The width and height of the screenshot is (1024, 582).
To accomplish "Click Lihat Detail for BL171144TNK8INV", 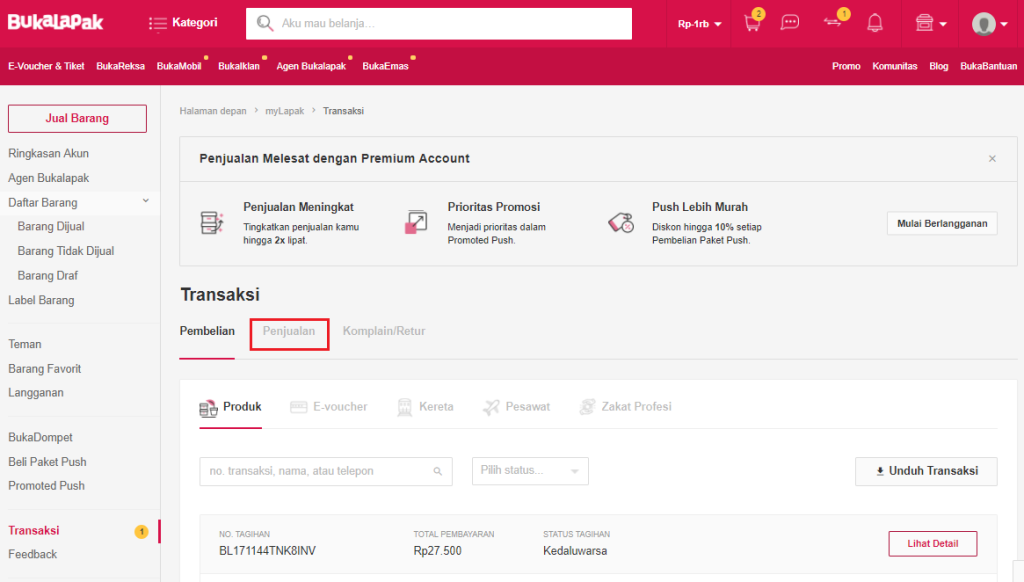I will point(933,543).
